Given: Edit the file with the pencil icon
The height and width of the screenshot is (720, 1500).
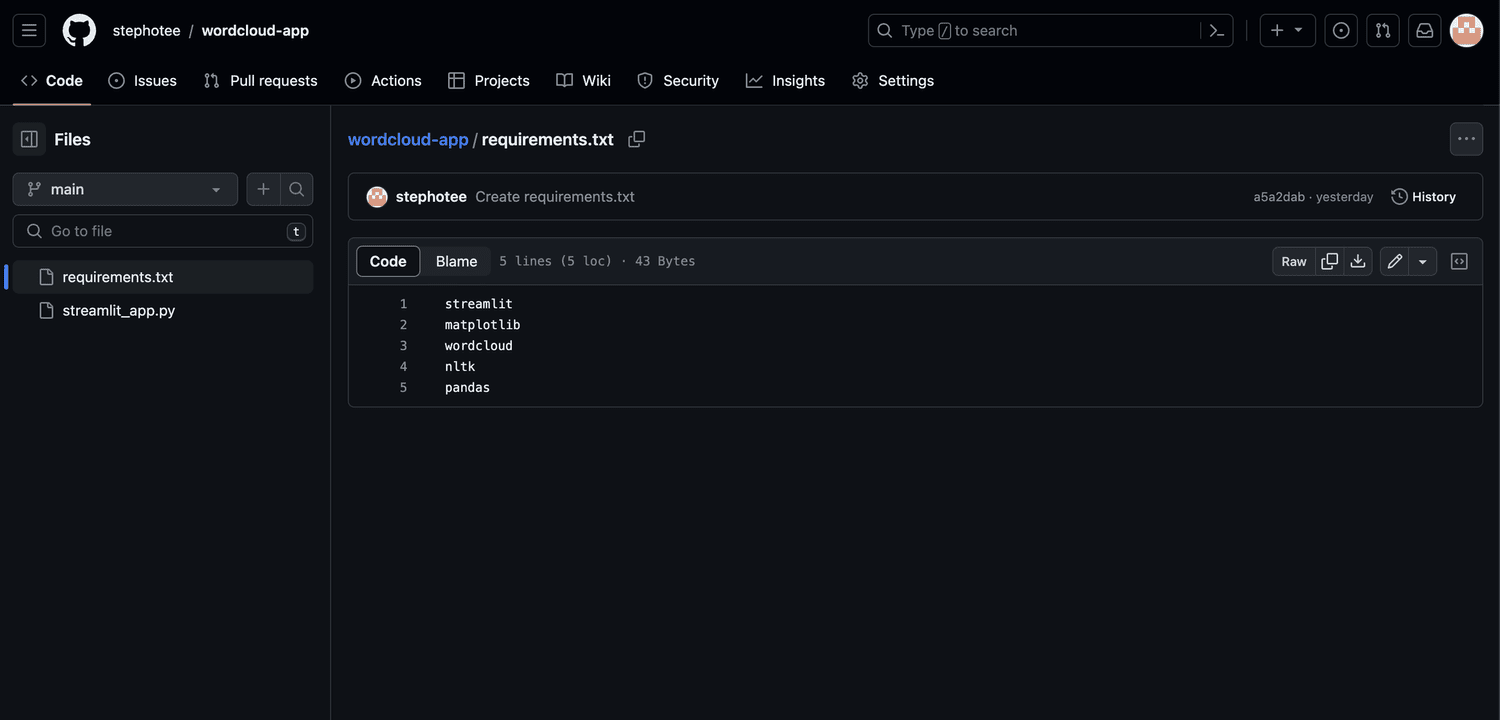Looking at the screenshot, I should pyautogui.click(x=1394, y=261).
